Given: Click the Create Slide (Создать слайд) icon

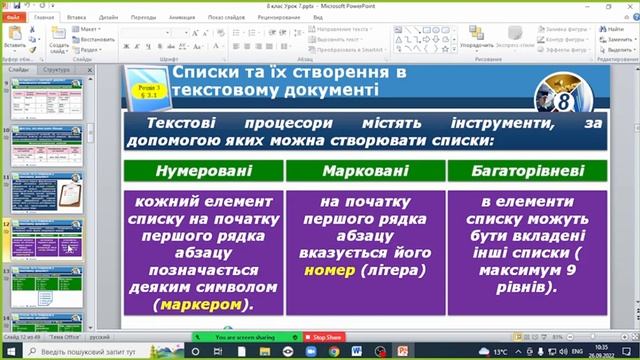Looking at the screenshot, I should [59, 34].
